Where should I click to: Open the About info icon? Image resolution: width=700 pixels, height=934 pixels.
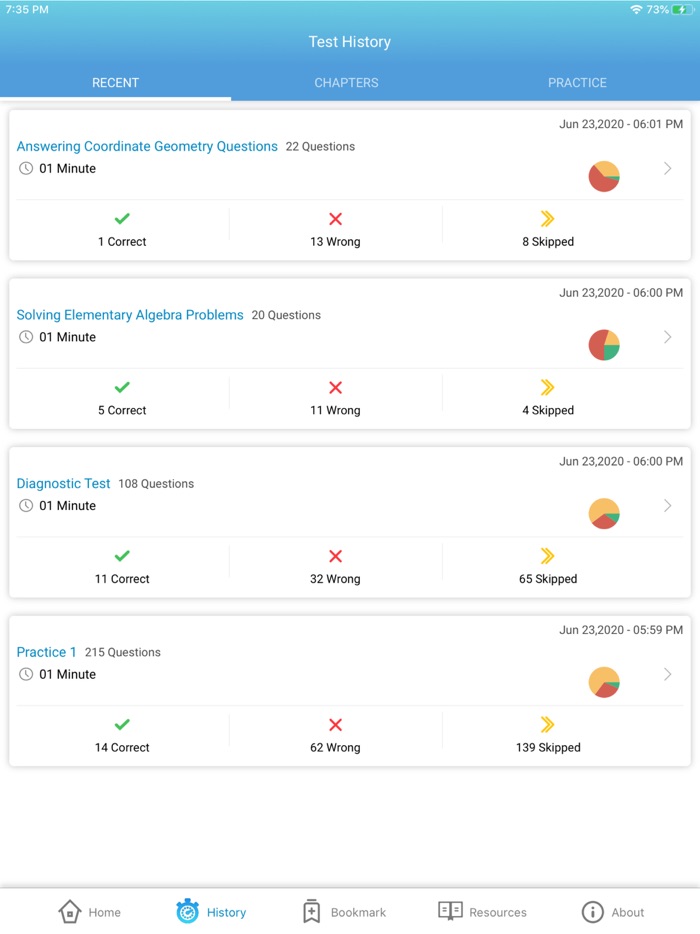tap(592, 911)
